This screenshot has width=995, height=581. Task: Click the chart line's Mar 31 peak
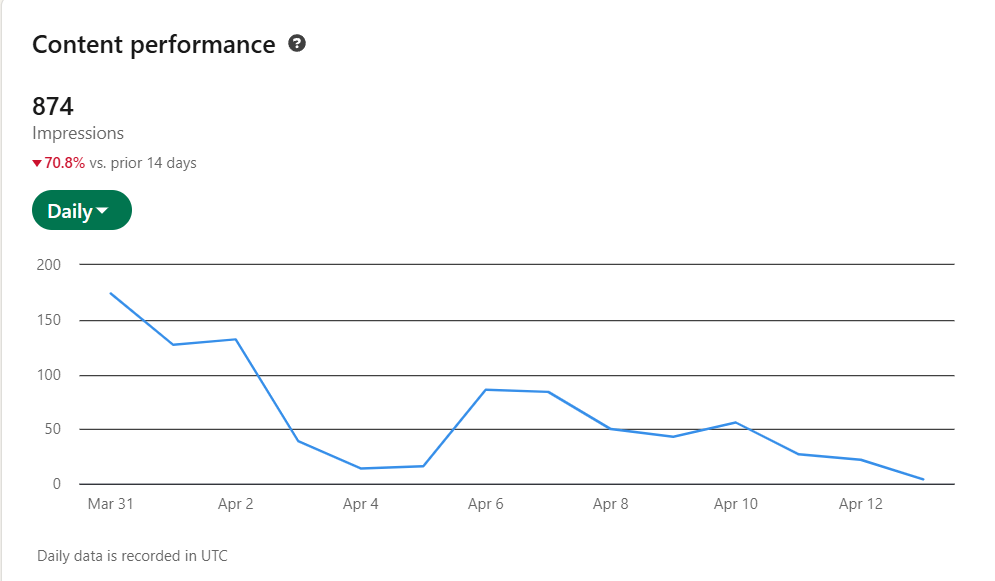[111, 294]
